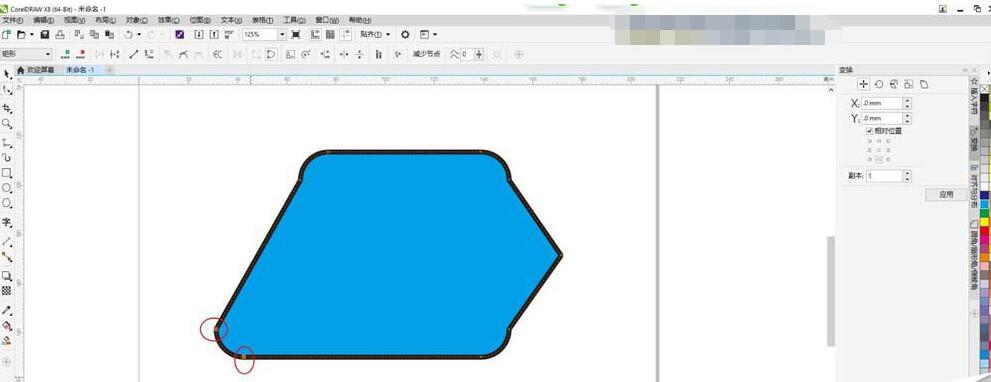Select the Zoom tool in toolbox
The image size is (991, 382).
click(7, 123)
